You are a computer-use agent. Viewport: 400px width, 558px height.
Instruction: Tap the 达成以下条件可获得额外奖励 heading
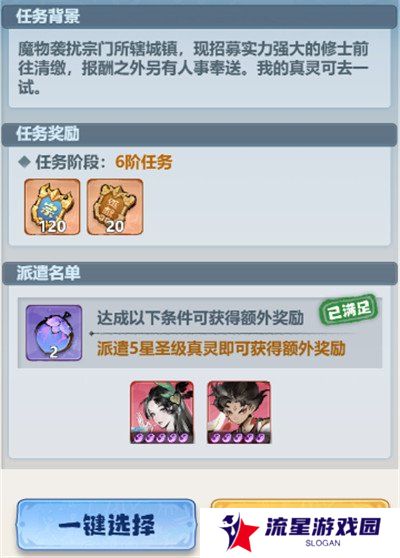(x=200, y=317)
